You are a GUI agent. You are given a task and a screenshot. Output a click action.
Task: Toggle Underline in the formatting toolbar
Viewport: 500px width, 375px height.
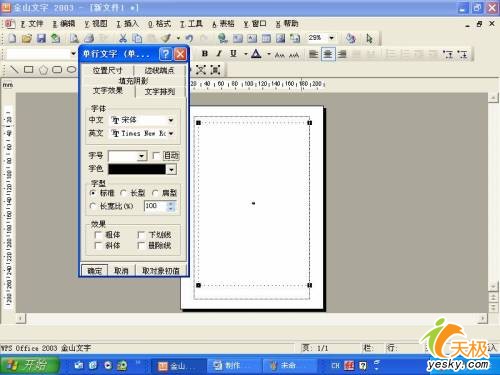(233, 53)
